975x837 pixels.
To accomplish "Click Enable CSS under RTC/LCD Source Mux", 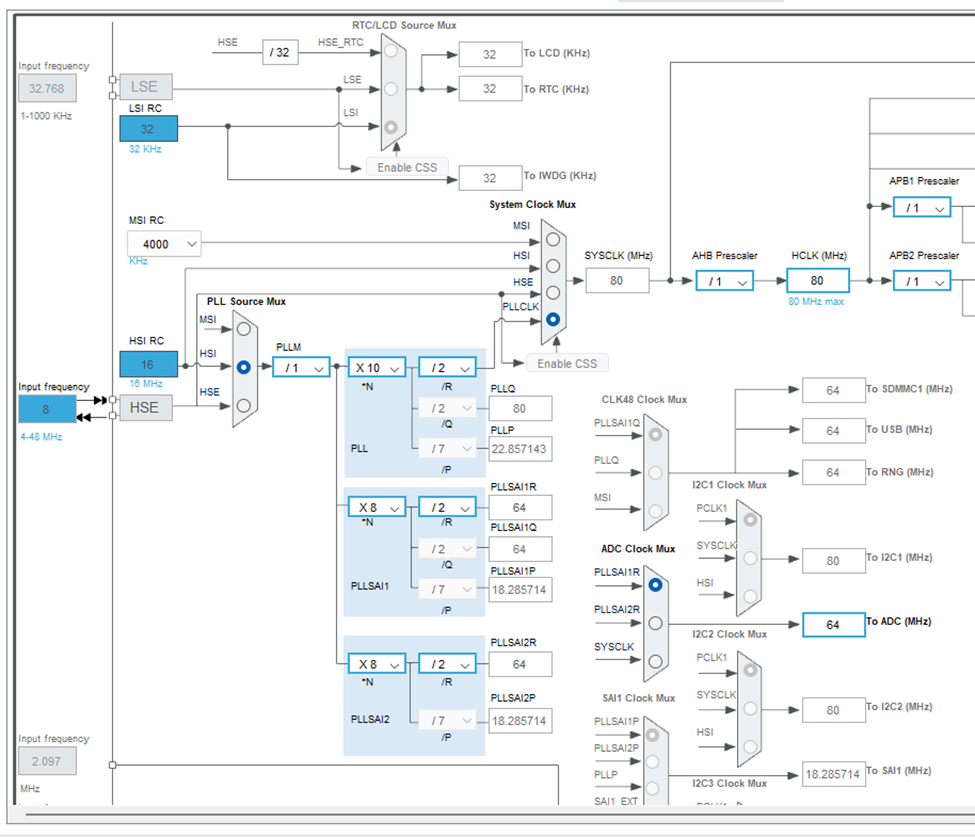I will 407,167.
